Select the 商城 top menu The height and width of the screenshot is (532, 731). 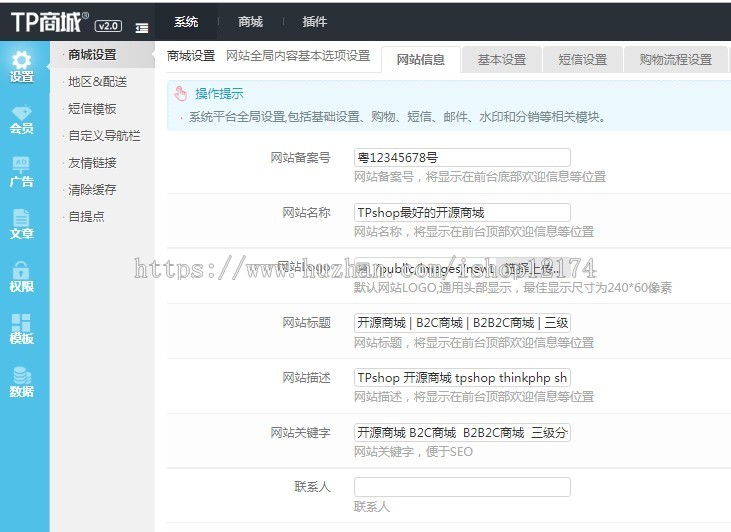[250, 21]
